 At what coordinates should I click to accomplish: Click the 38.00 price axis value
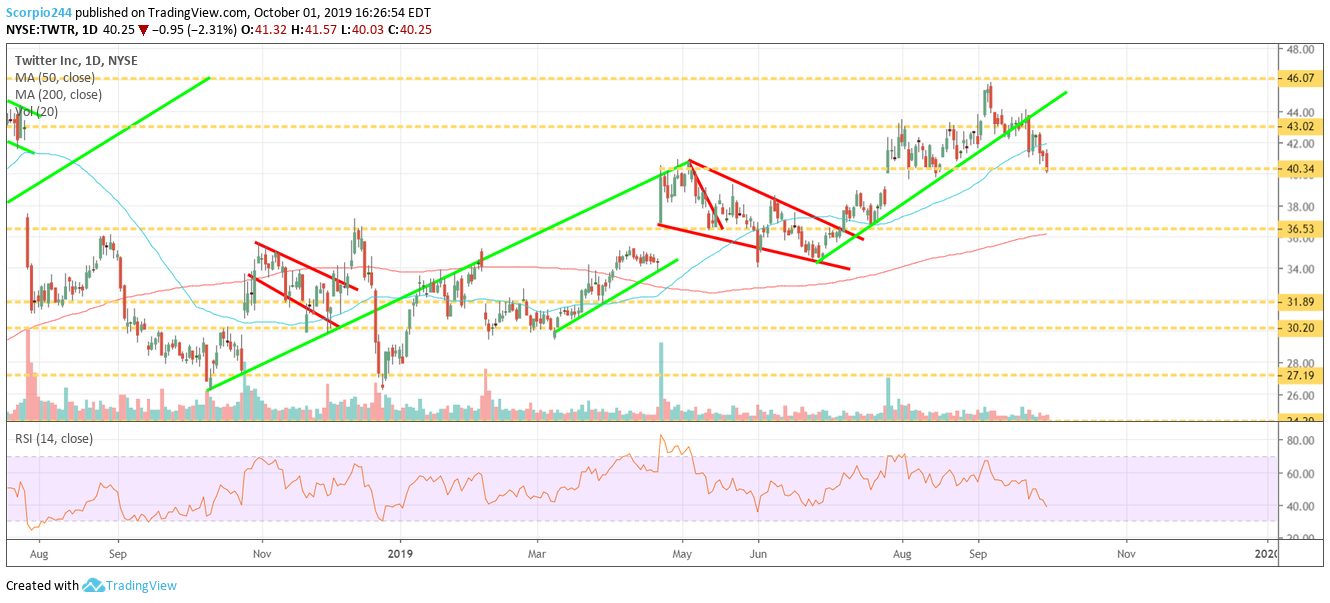pos(1300,206)
